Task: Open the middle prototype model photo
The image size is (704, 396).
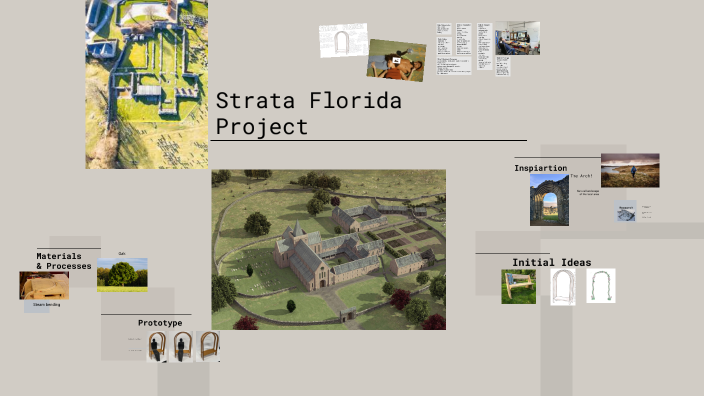Action: pos(181,347)
